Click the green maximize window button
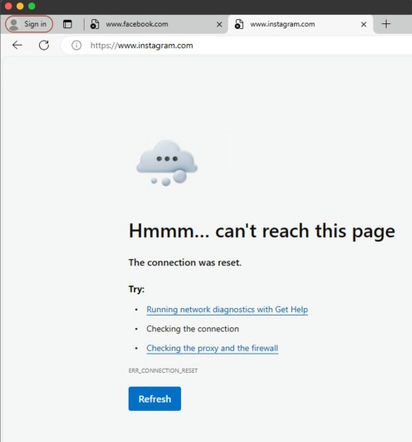Image resolution: width=412 pixels, height=442 pixels. (x=32, y=6)
